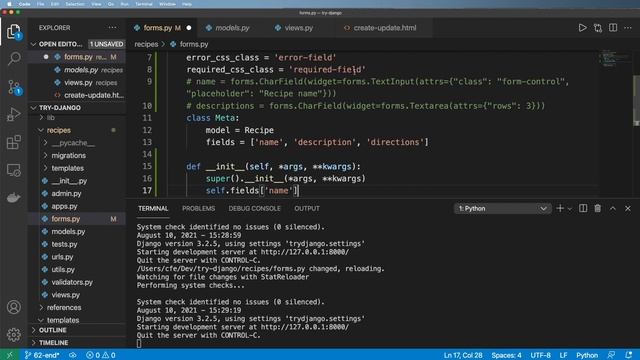Close the terminal panel
640x360 pixels.
tap(628, 208)
